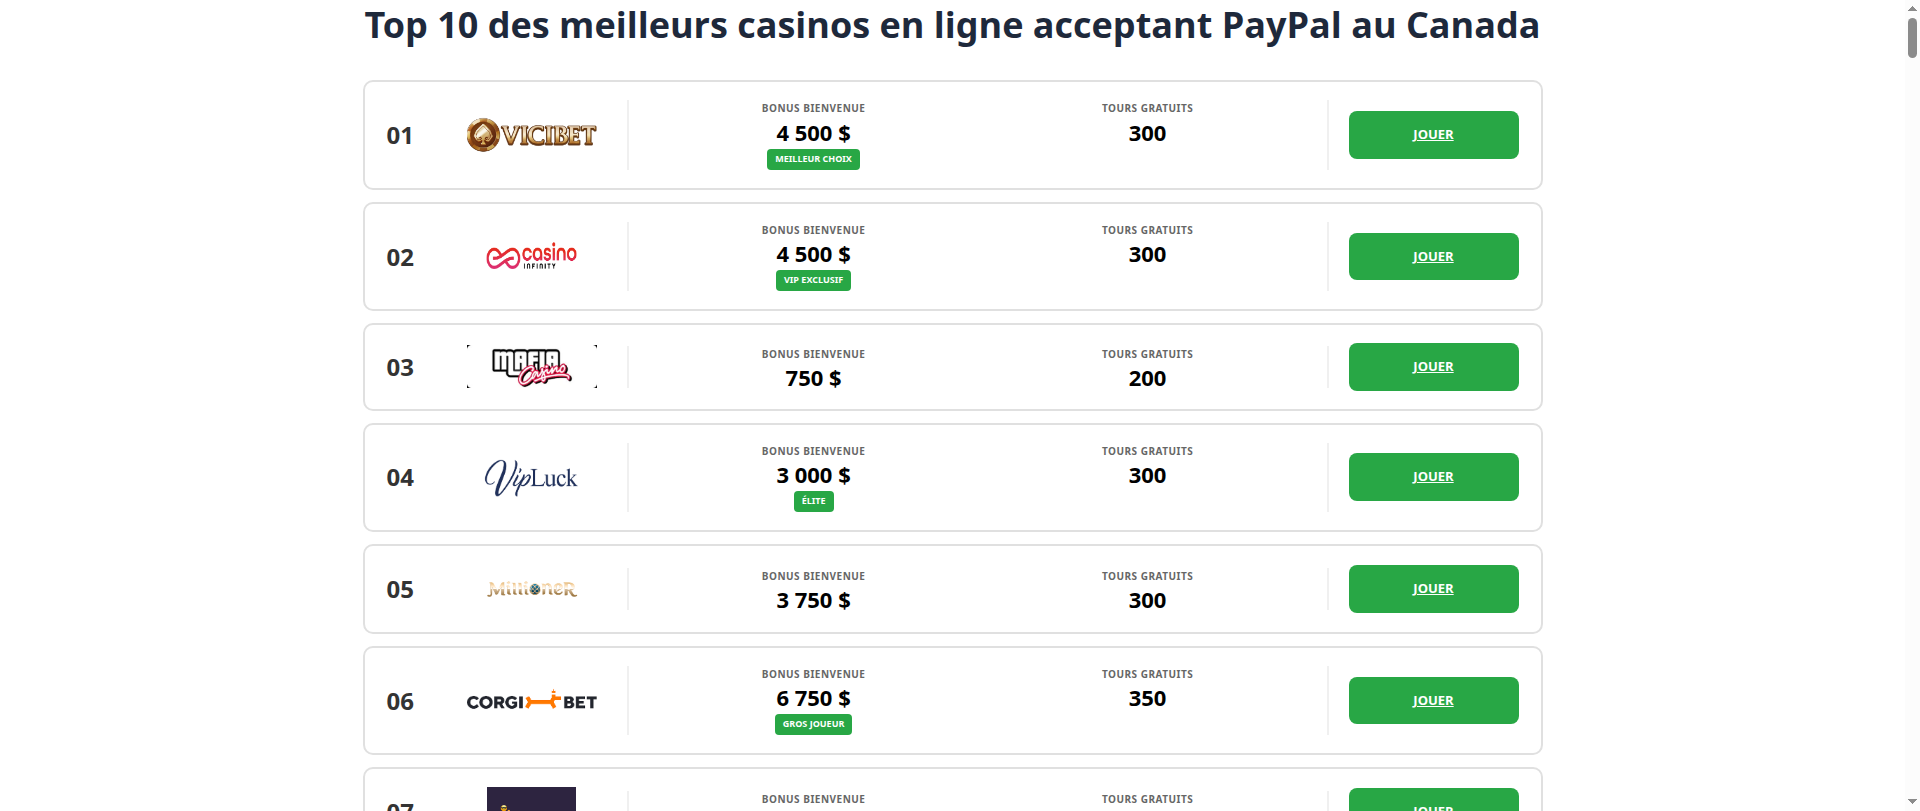The height and width of the screenshot is (811, 1920).
Task: Open the Mafia Casino logo
Action: point(531,367)
